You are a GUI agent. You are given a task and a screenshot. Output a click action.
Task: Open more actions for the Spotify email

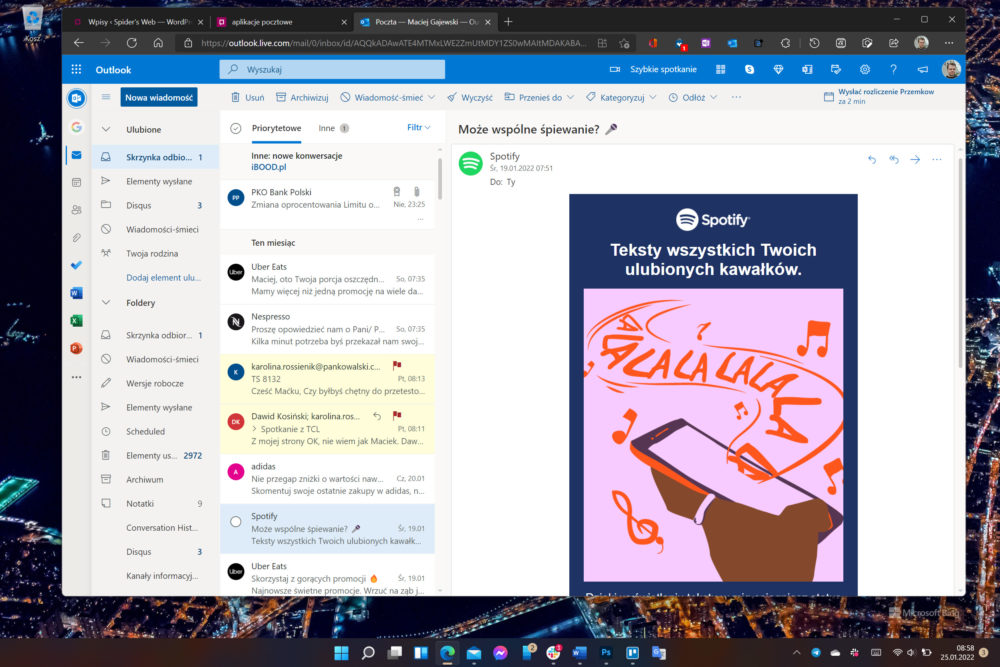pos(937,159)
